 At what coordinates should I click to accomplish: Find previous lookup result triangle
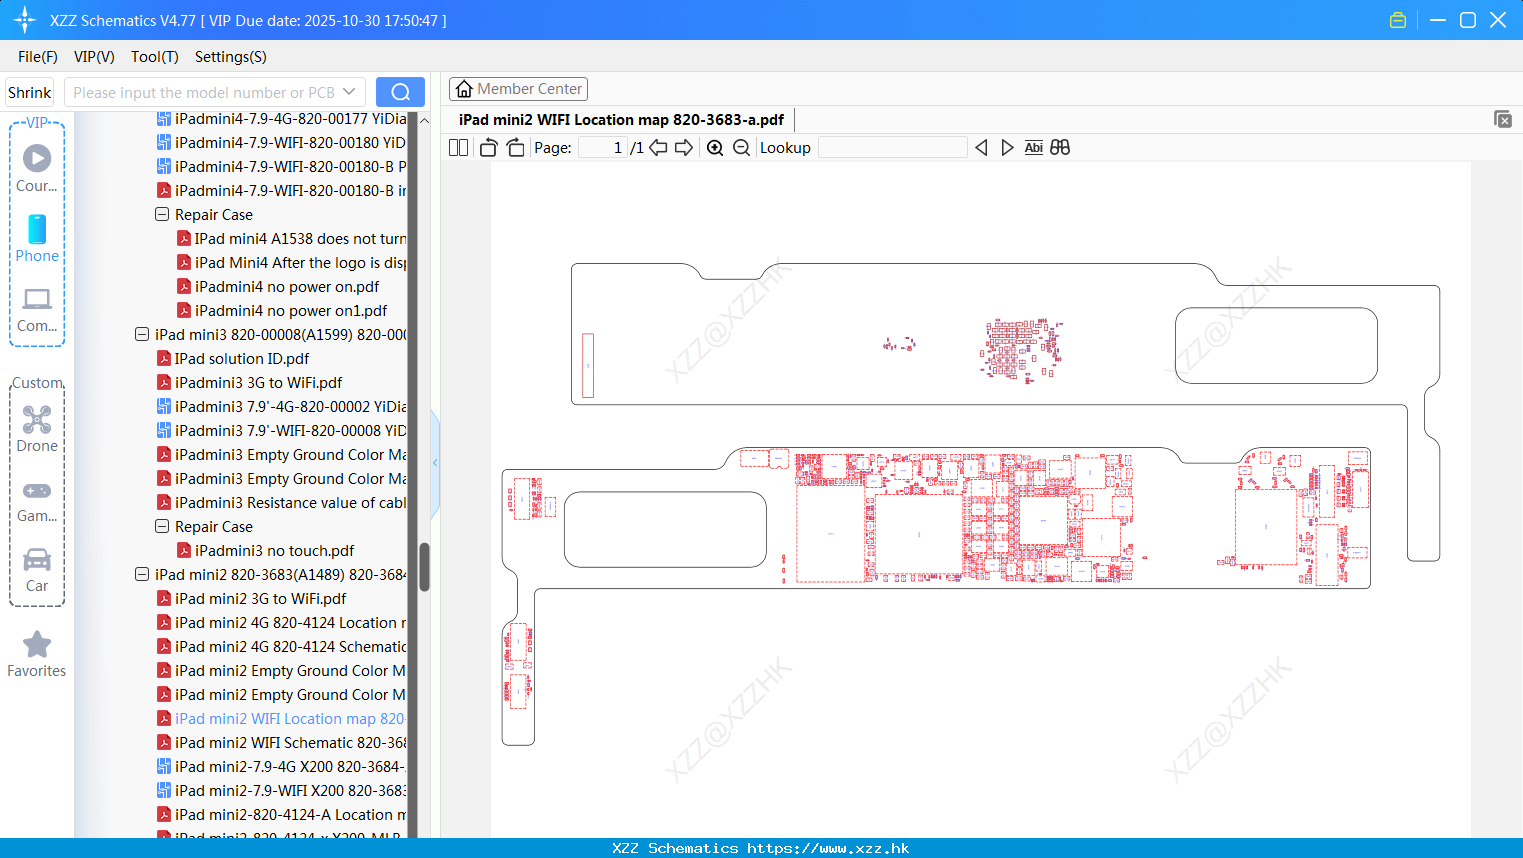[981, 148]
